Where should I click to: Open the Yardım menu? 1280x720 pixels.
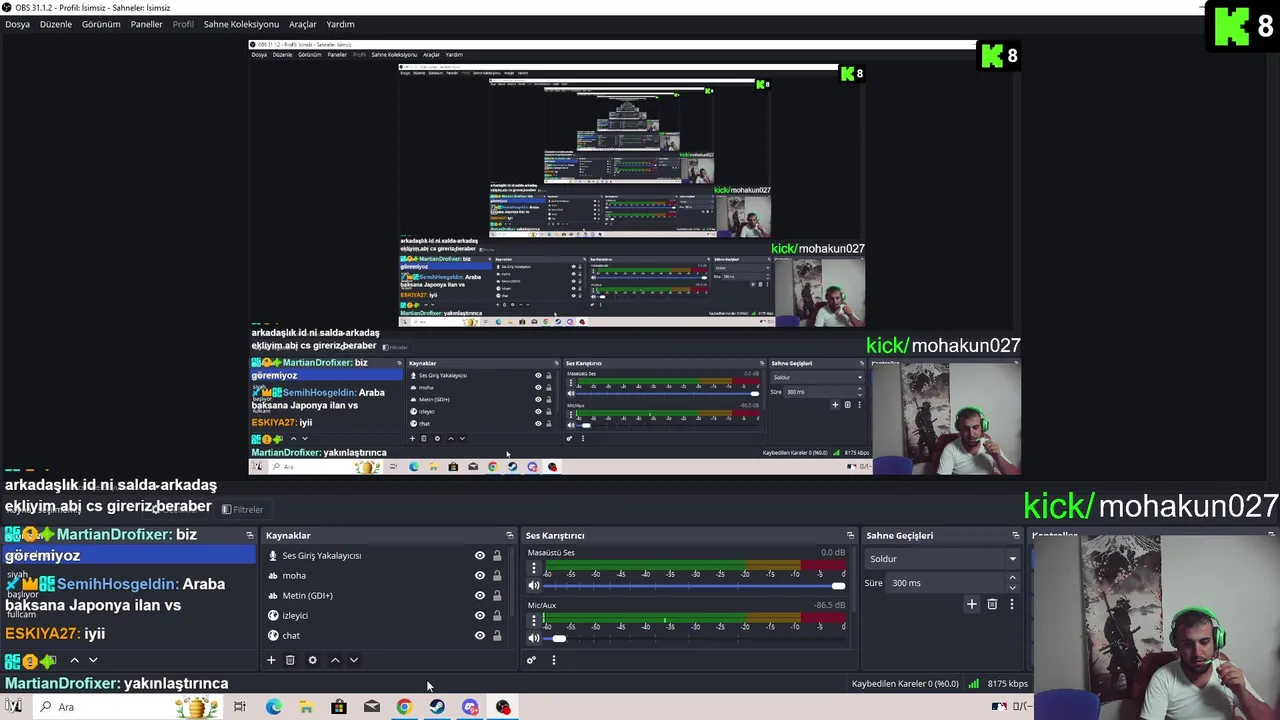click(340, 24)
